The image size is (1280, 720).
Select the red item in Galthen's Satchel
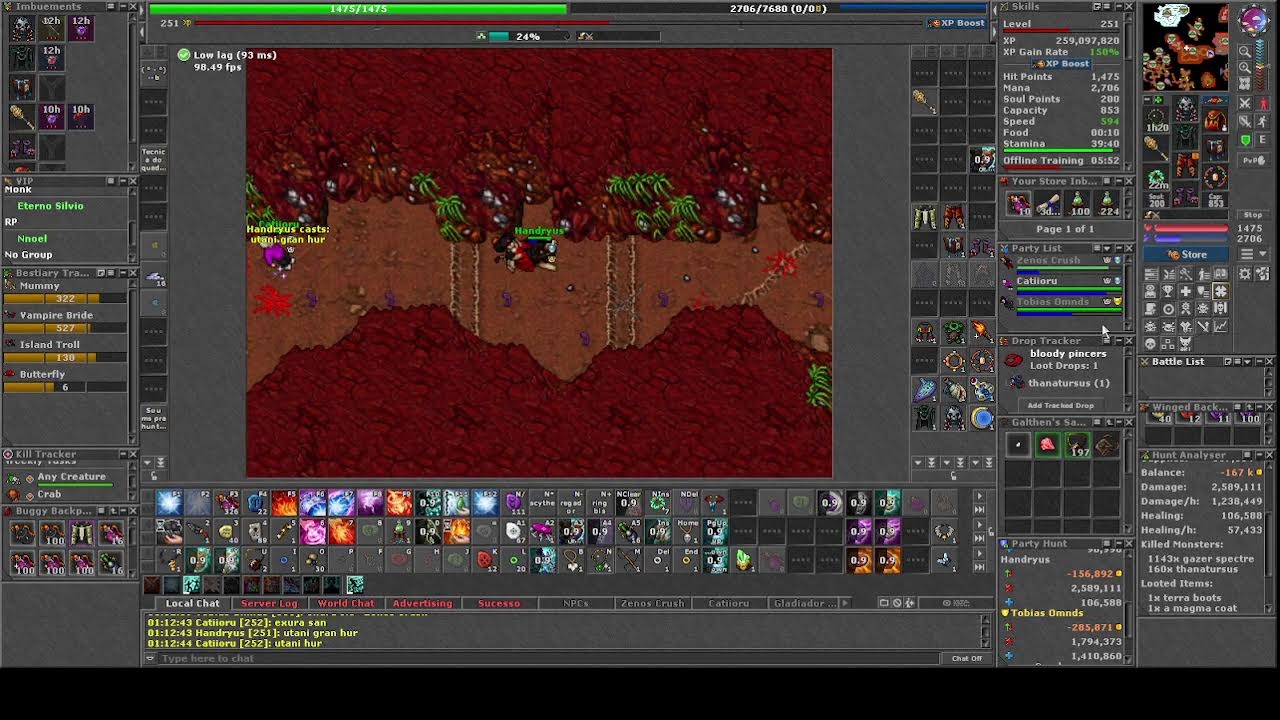click(1047, 445)
